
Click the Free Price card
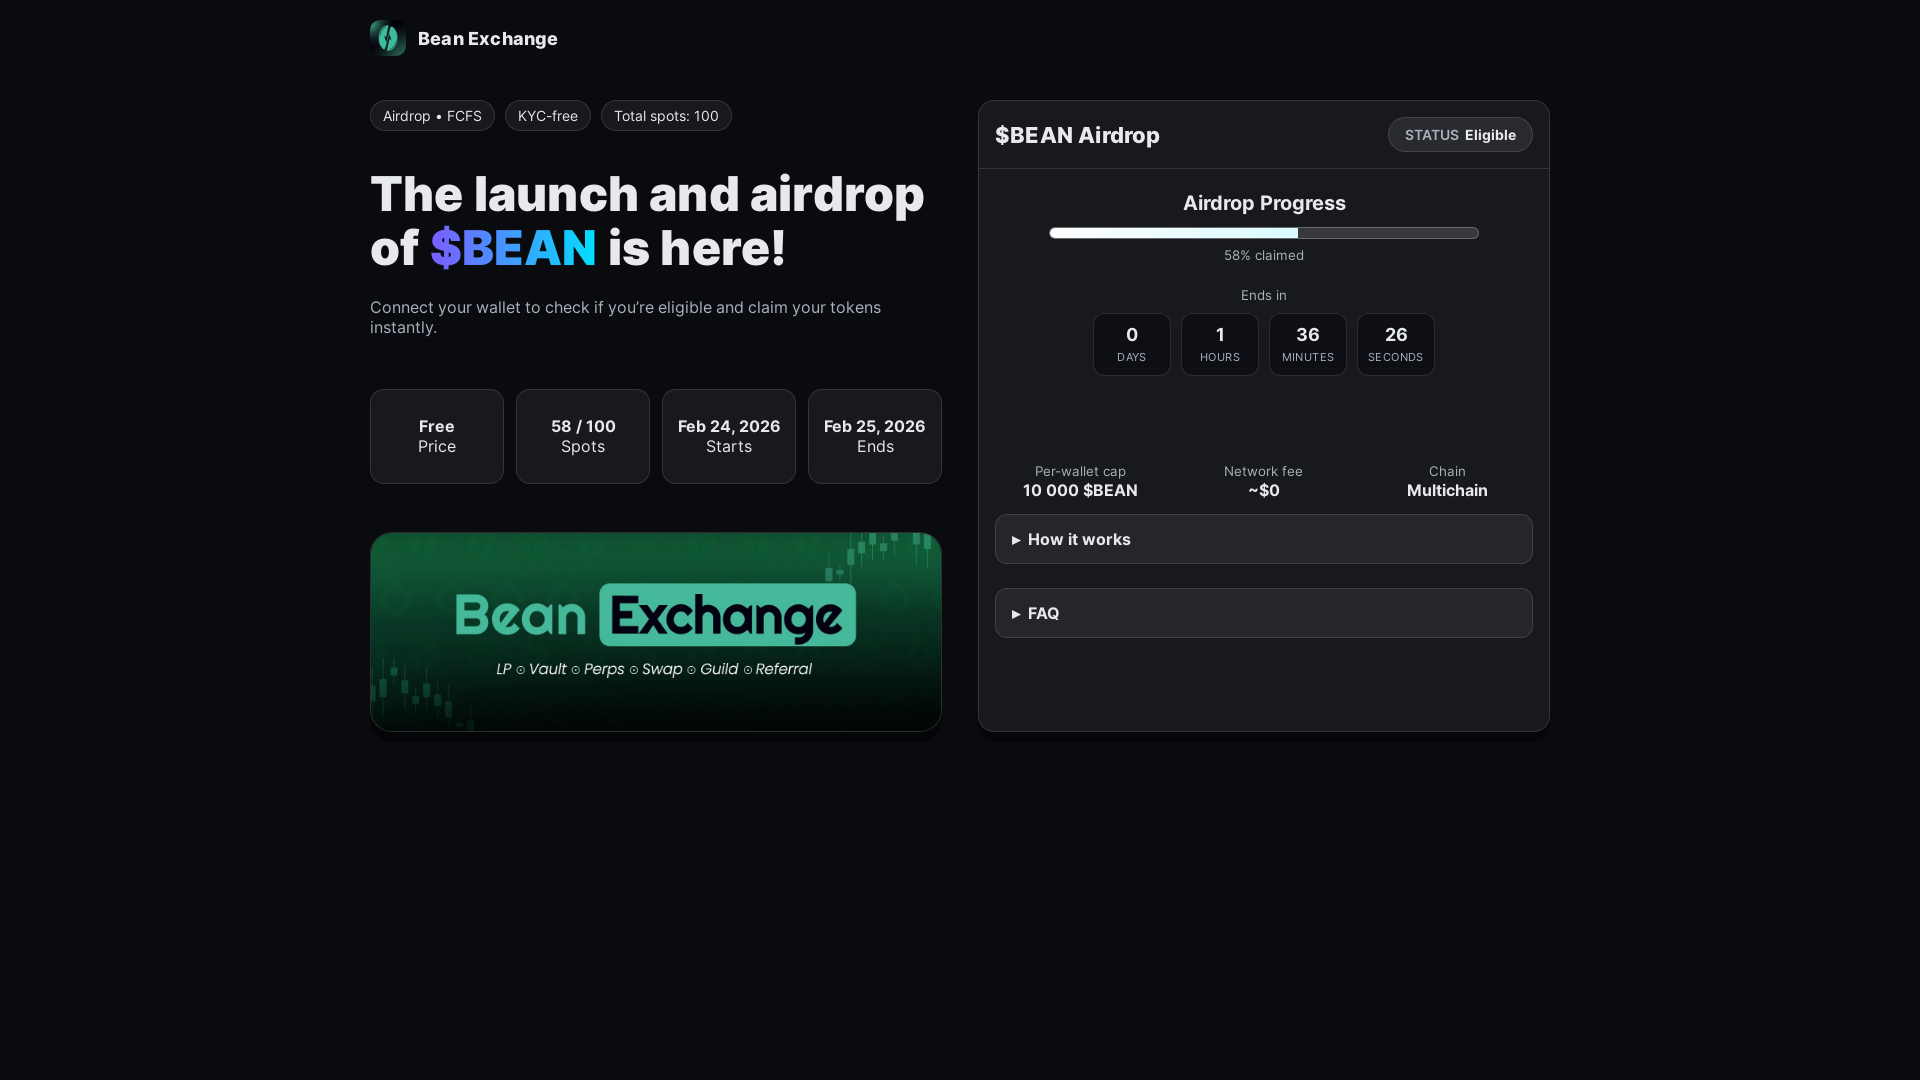[437, 436]
